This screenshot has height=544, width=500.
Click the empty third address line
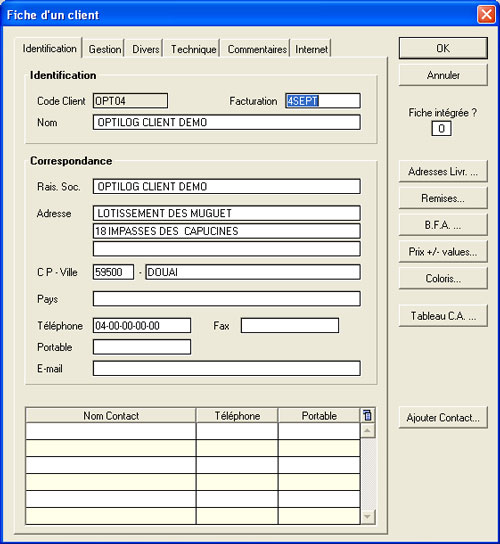pyautogui.click(x=227, y=249)
